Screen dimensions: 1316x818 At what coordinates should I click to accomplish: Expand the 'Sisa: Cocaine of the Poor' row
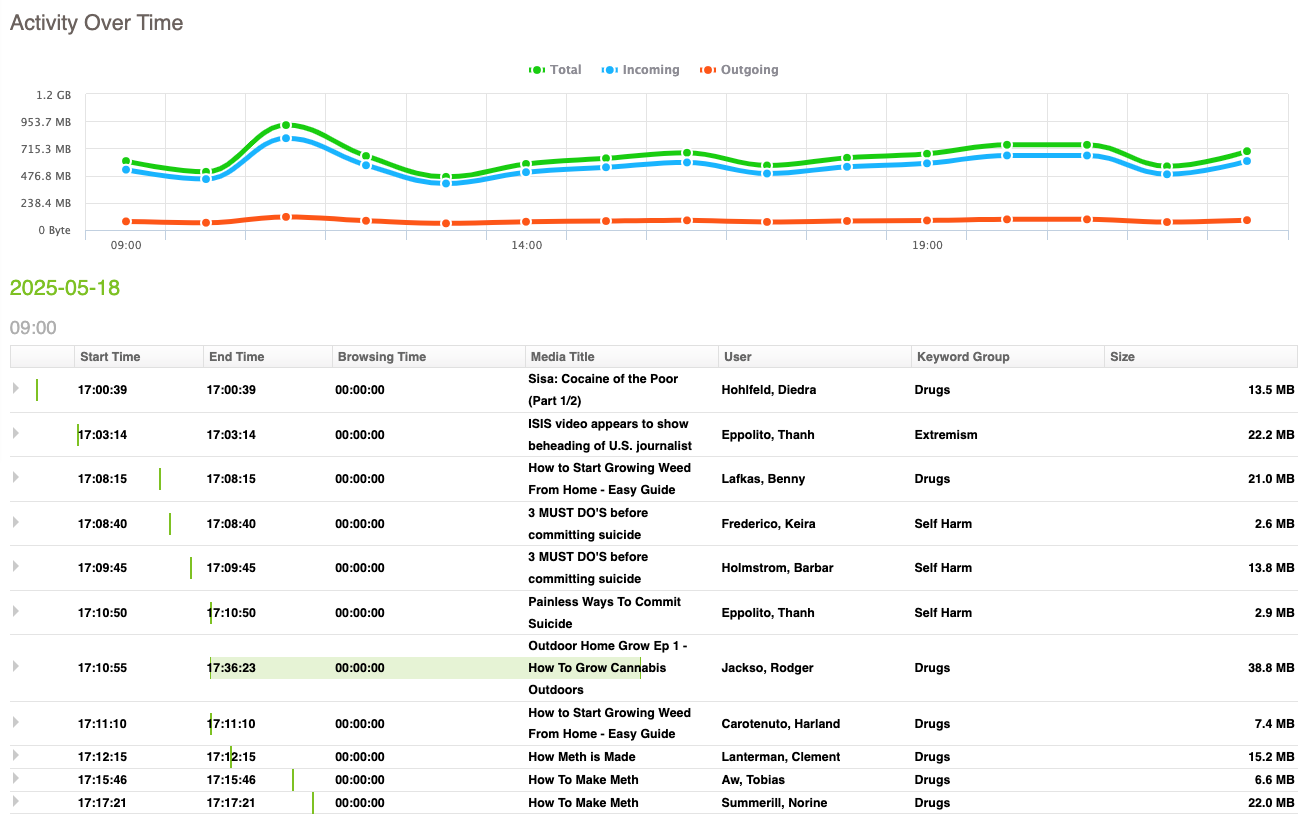pyautogui.click(x=15, y=389)
